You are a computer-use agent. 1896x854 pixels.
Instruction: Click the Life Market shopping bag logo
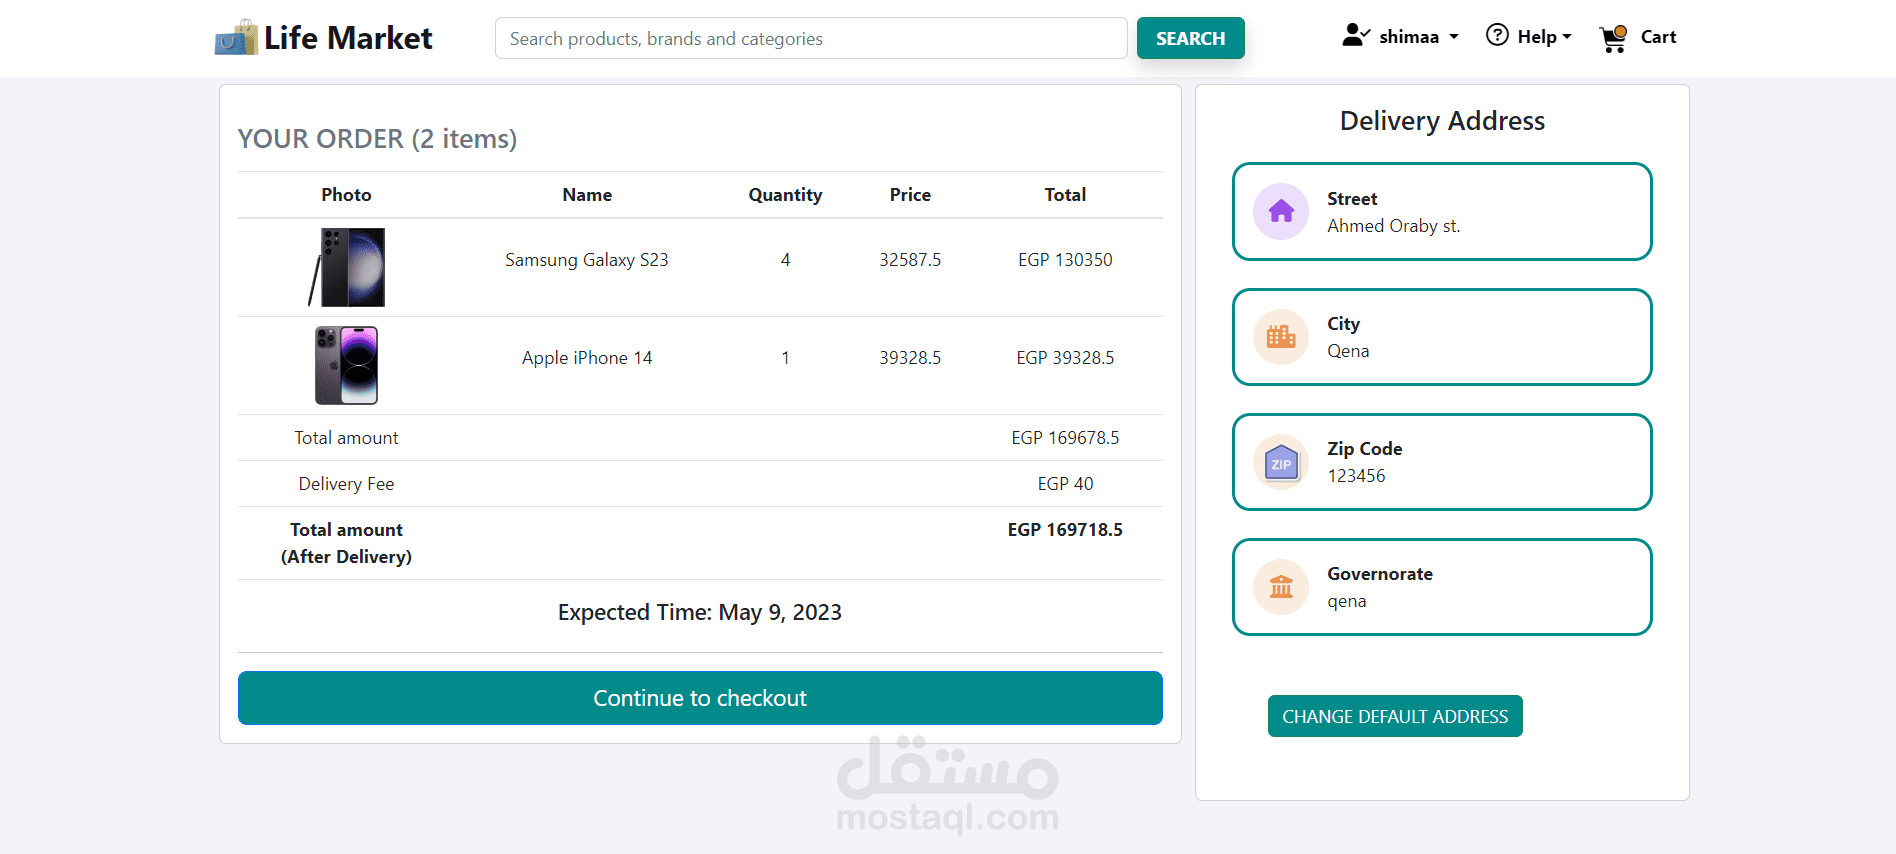(236, 38)
